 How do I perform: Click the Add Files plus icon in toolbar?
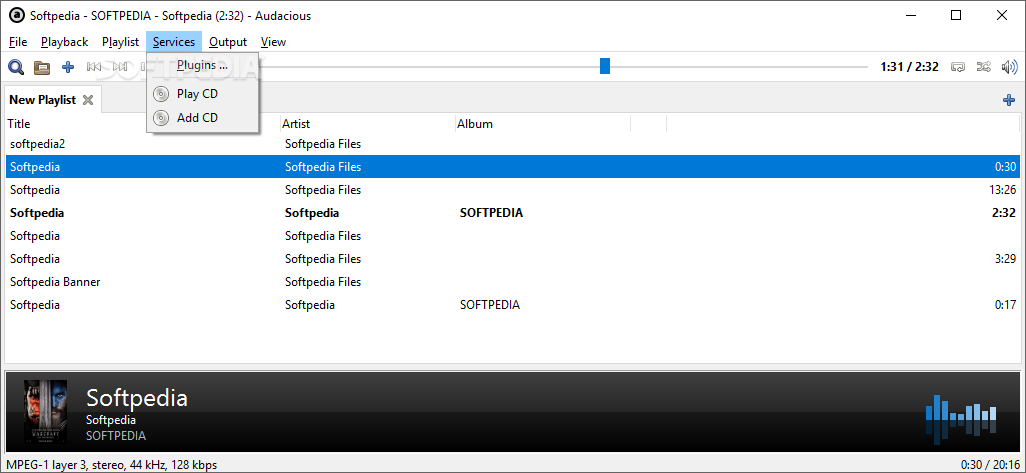coord(68,67)
